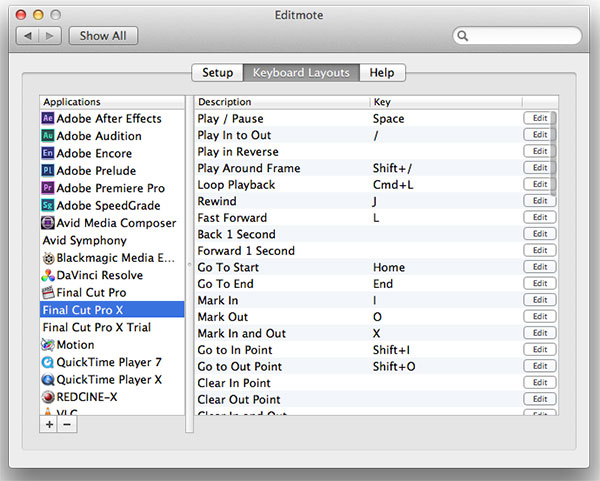The width and height of the screenshot is (600, 481).
Task: Click the Key column header
Action: point(446,102)
